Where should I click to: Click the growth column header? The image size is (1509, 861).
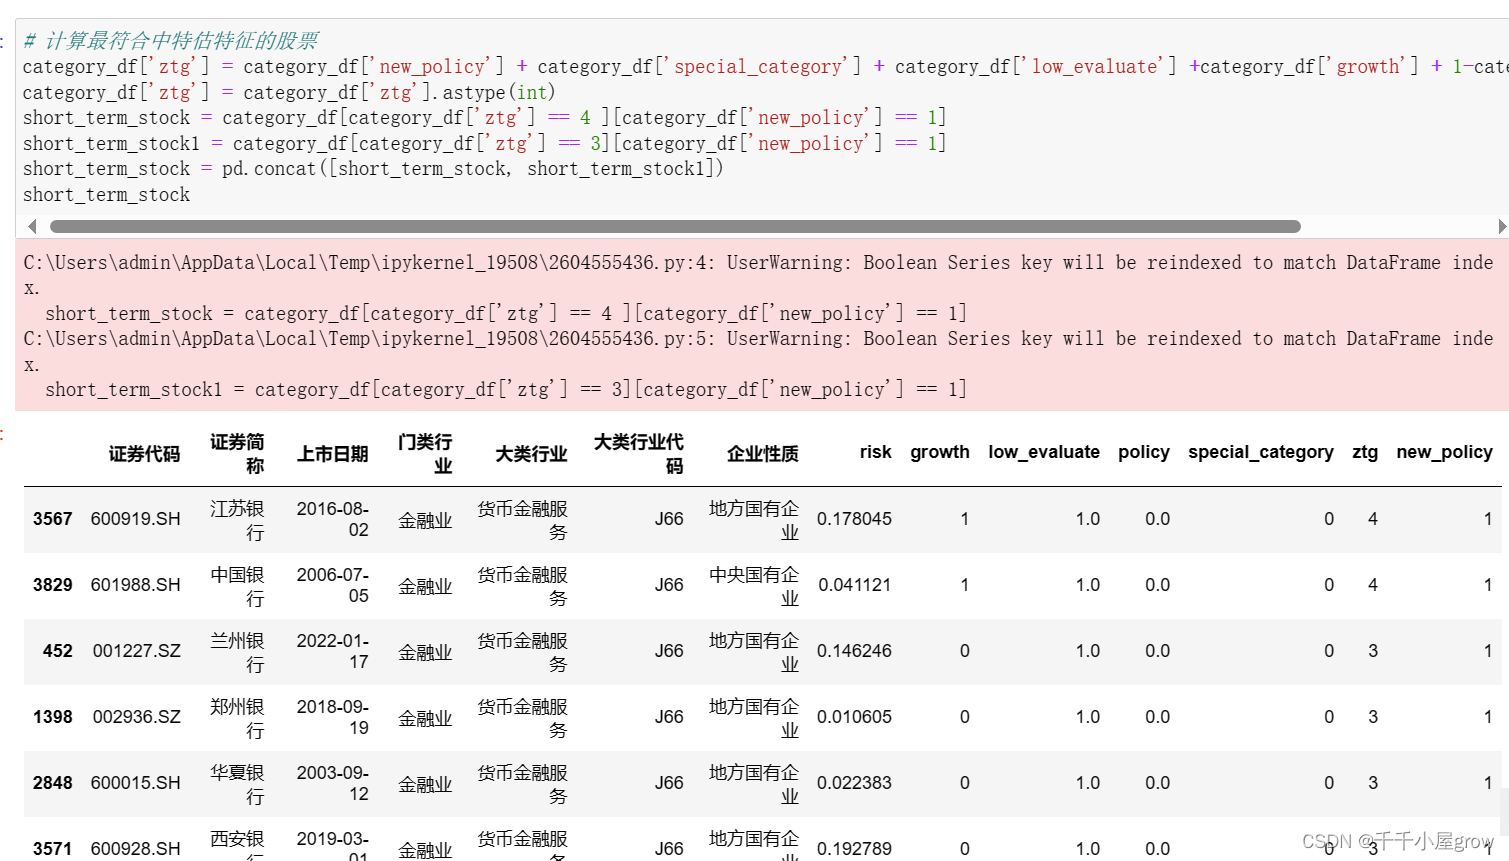click(x=940, y=452)
